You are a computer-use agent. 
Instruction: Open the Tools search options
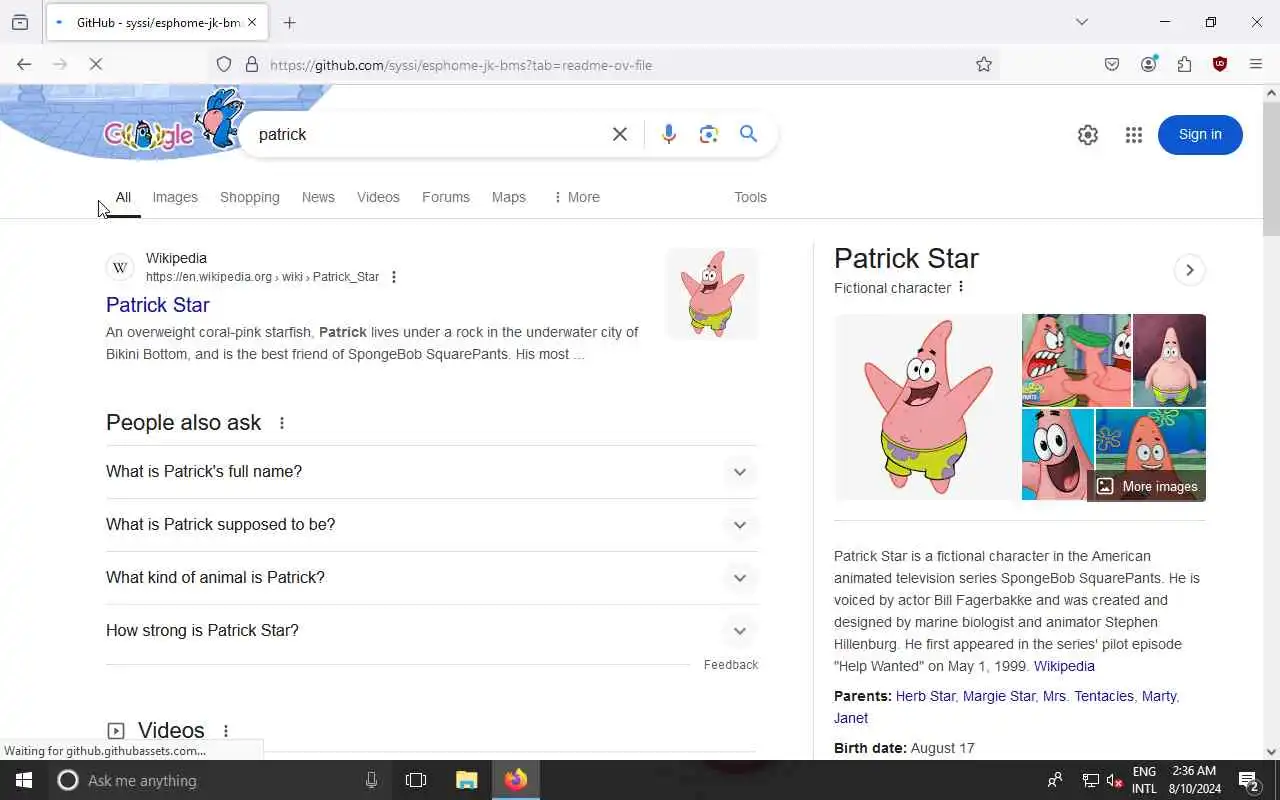point(750,197)
